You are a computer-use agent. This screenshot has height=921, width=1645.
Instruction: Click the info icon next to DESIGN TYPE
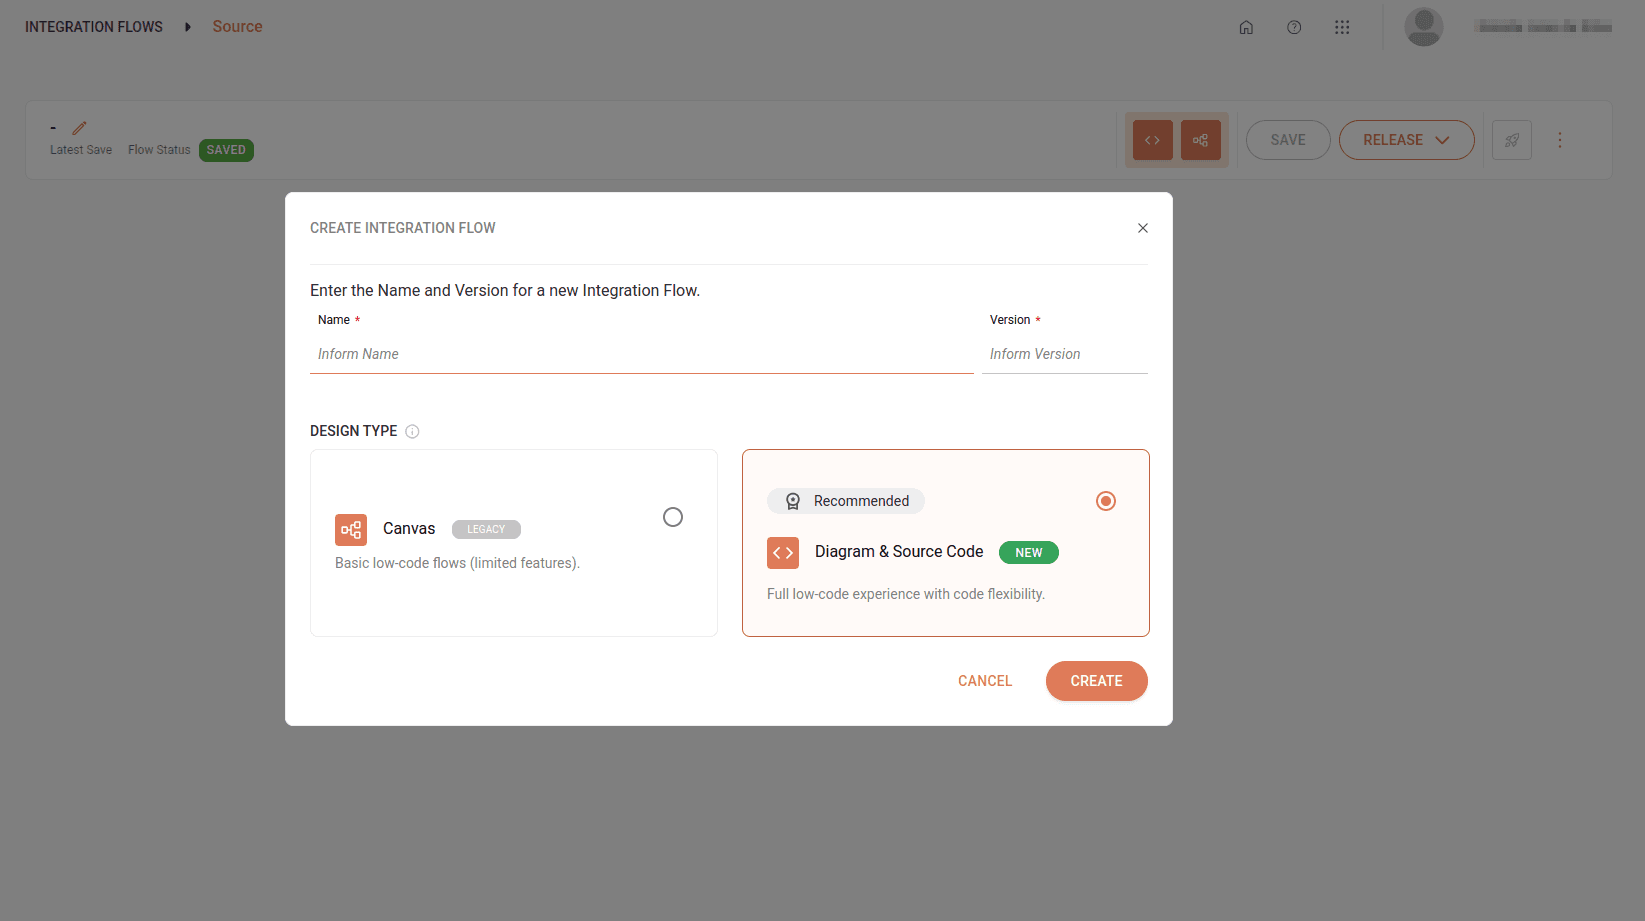[x=412, y=431]
